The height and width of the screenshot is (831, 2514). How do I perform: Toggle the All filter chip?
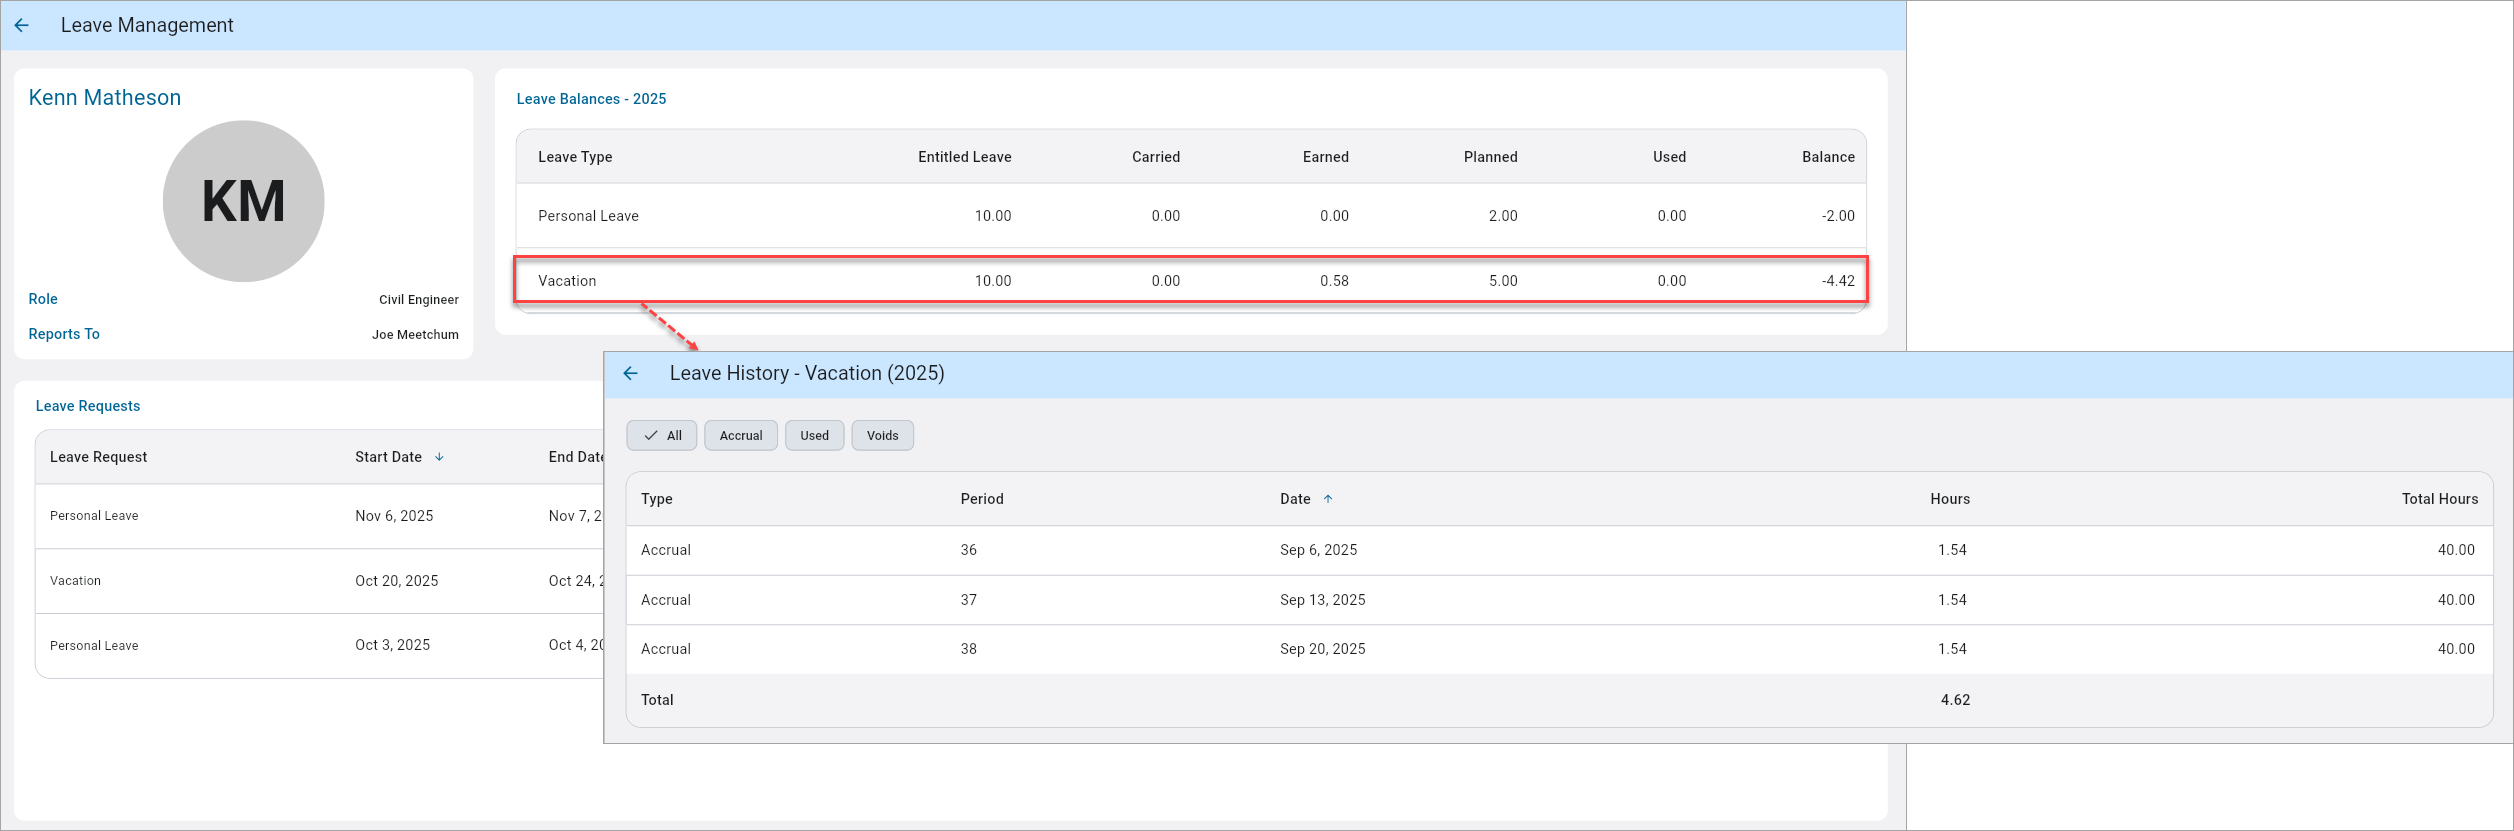pos(662,436)
